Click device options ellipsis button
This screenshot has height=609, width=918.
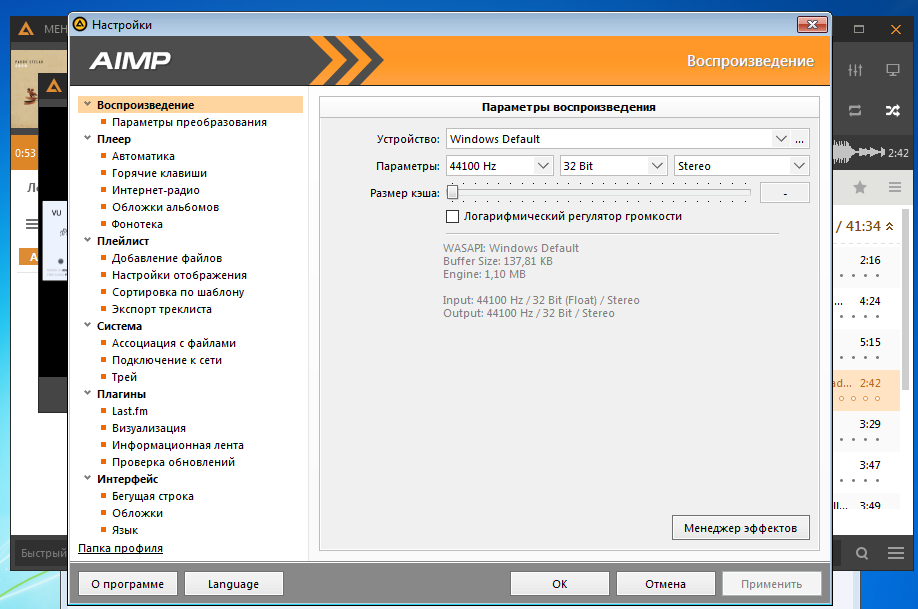[x=799, y=139]
